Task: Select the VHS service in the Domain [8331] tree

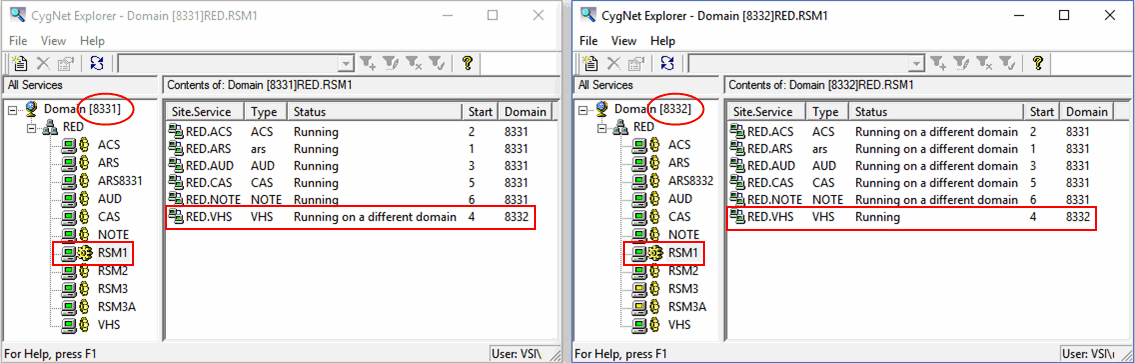Action: pos(109,324)
